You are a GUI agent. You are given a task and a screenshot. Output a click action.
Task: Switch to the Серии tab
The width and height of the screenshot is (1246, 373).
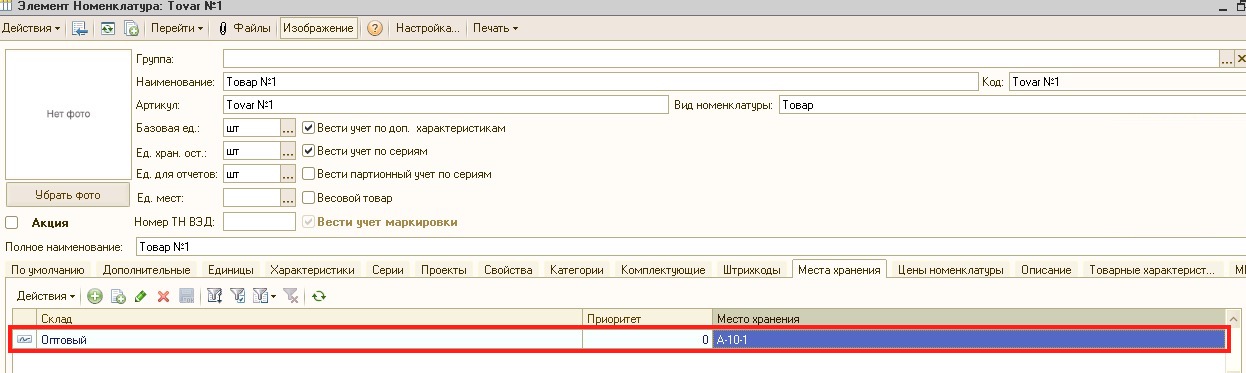click(388, 270)
